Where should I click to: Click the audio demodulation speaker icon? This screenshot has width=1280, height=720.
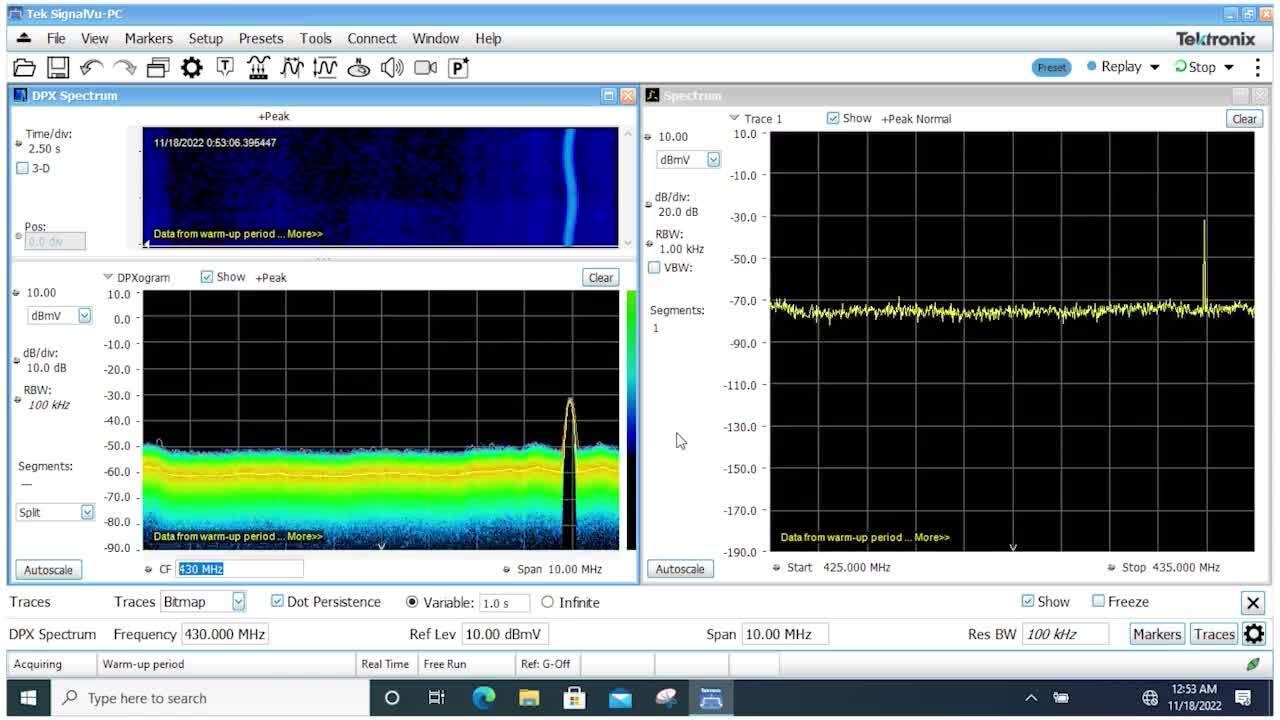click(x=391, y=67)
